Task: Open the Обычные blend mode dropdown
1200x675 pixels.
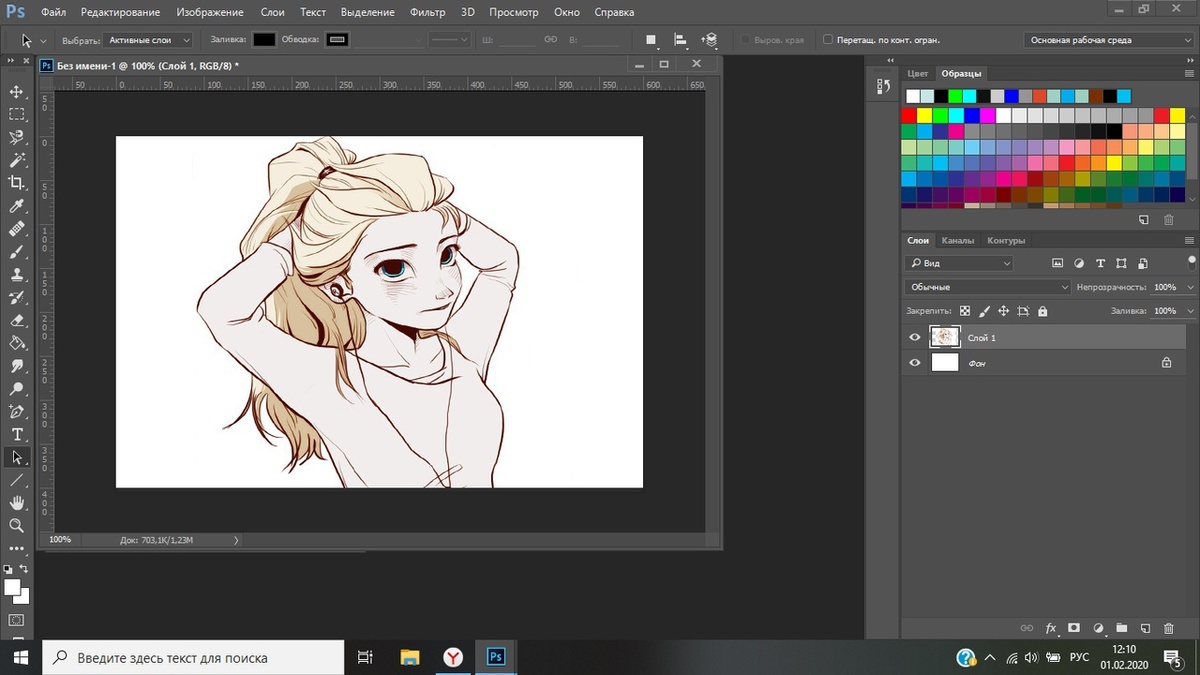Action: [987, 287]
